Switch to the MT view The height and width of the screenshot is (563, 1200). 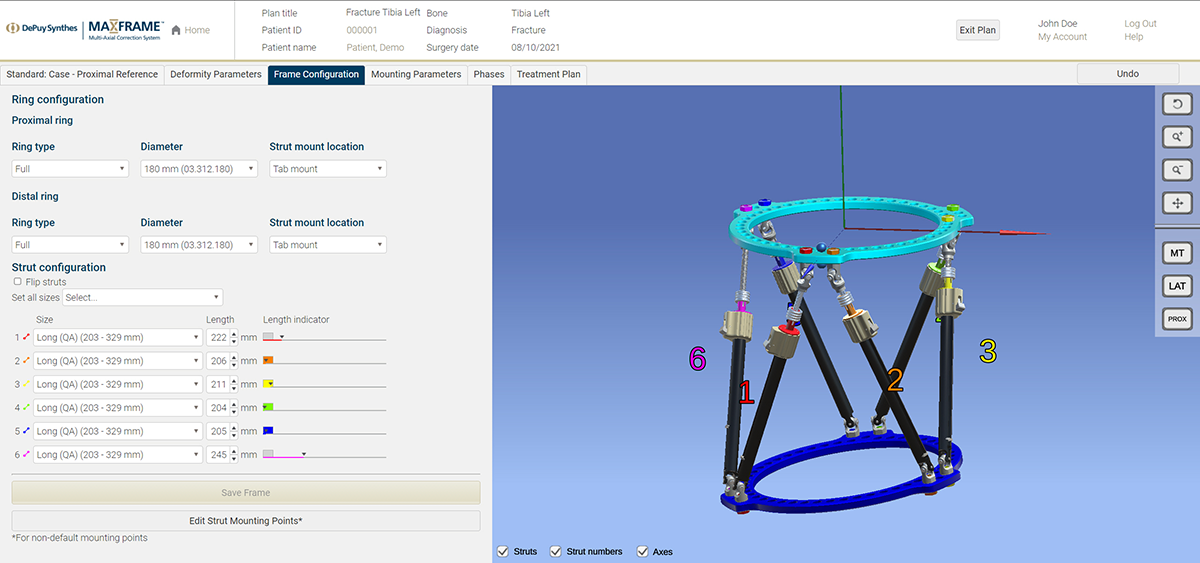(x=1177, y=254)
